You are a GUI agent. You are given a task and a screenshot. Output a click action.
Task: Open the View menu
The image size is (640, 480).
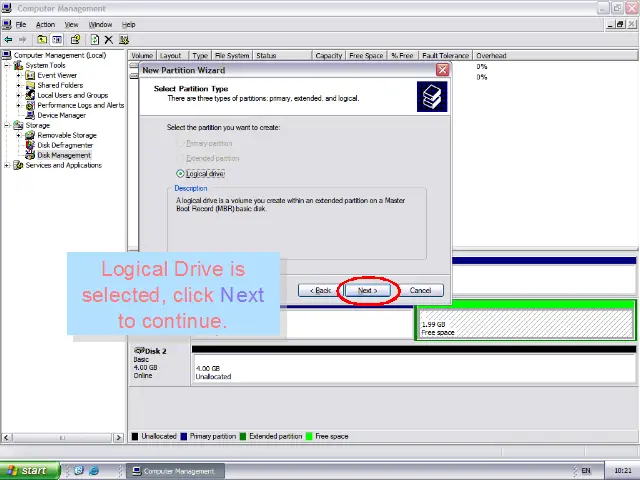pos(71,24)
